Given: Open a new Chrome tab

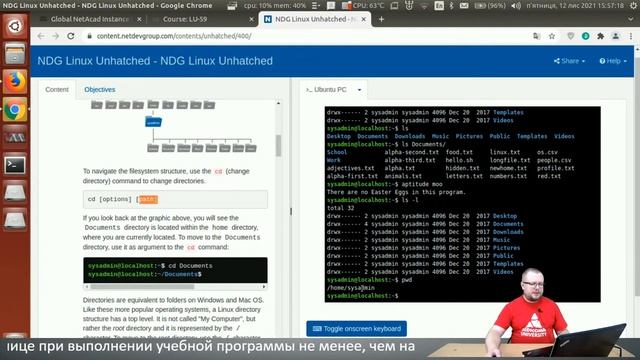Looking at the screenshot, I should pyautogui.click(x=381, y=19).
